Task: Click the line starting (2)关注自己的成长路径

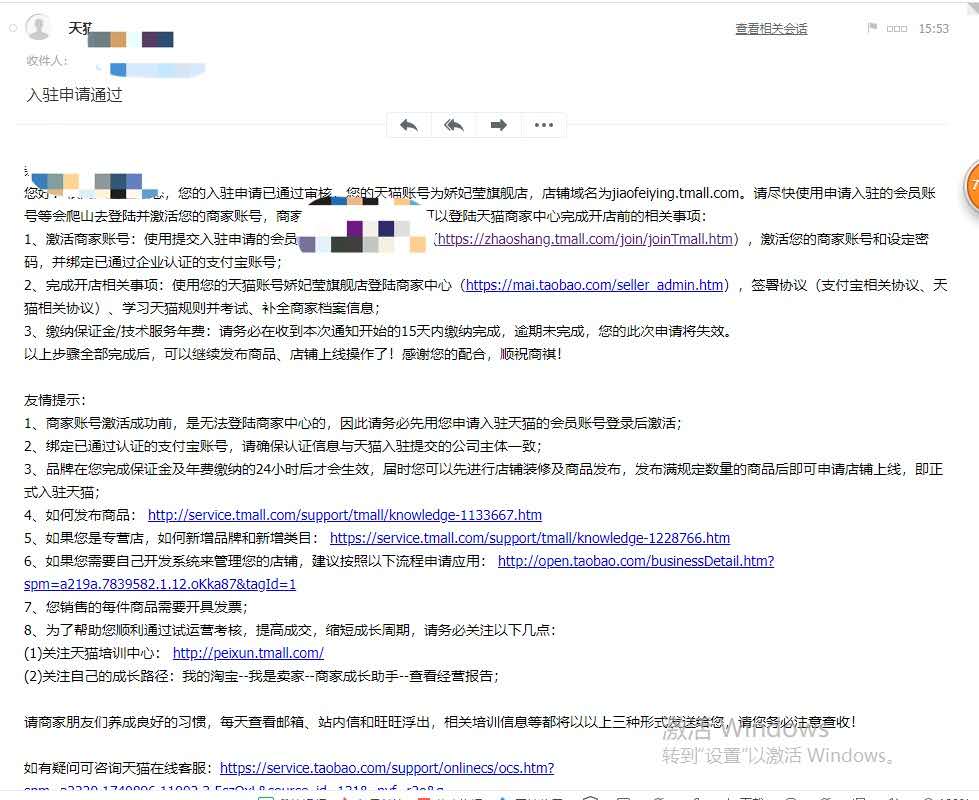Action: pyautogui.click(x=261, y=676)
